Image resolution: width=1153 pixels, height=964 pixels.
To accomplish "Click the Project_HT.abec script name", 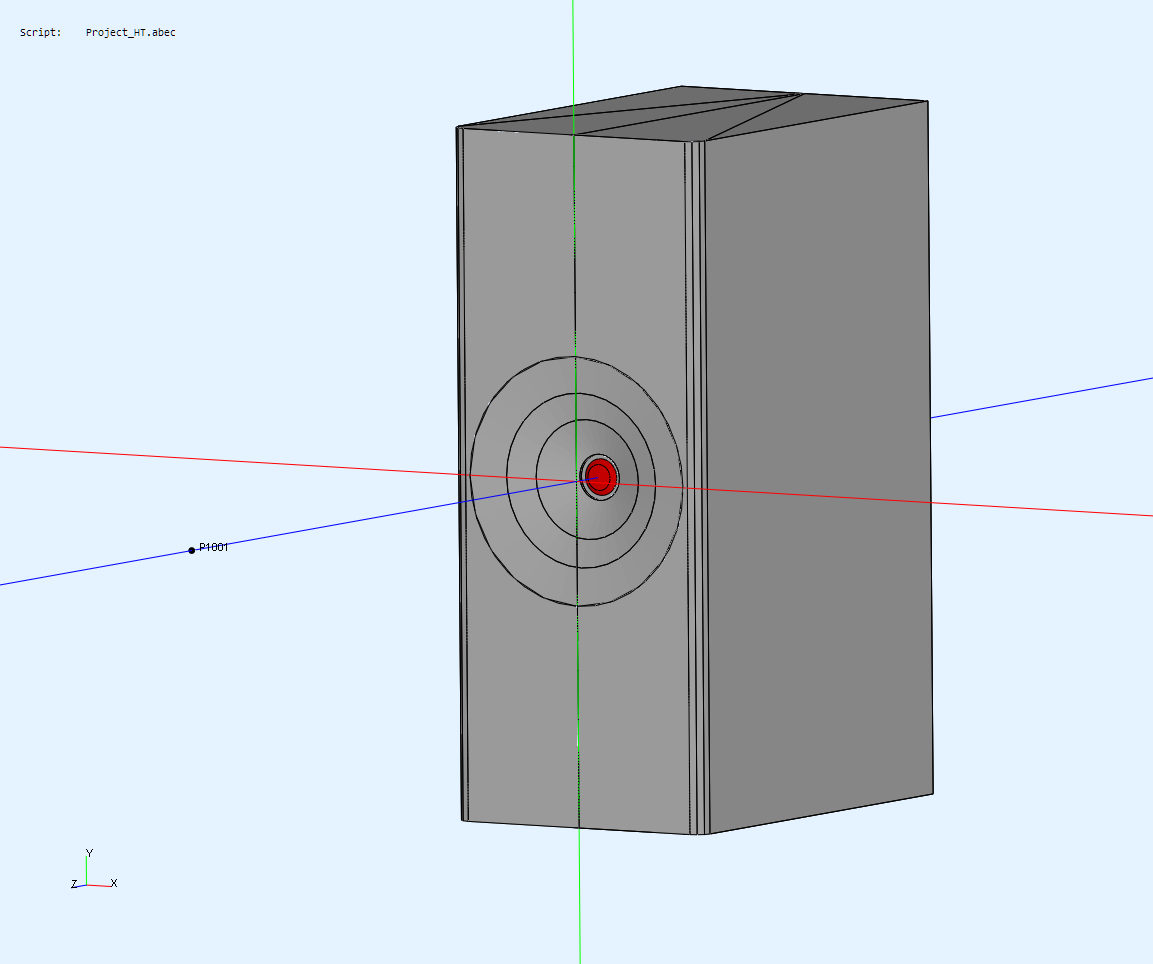I will (130, 33).
